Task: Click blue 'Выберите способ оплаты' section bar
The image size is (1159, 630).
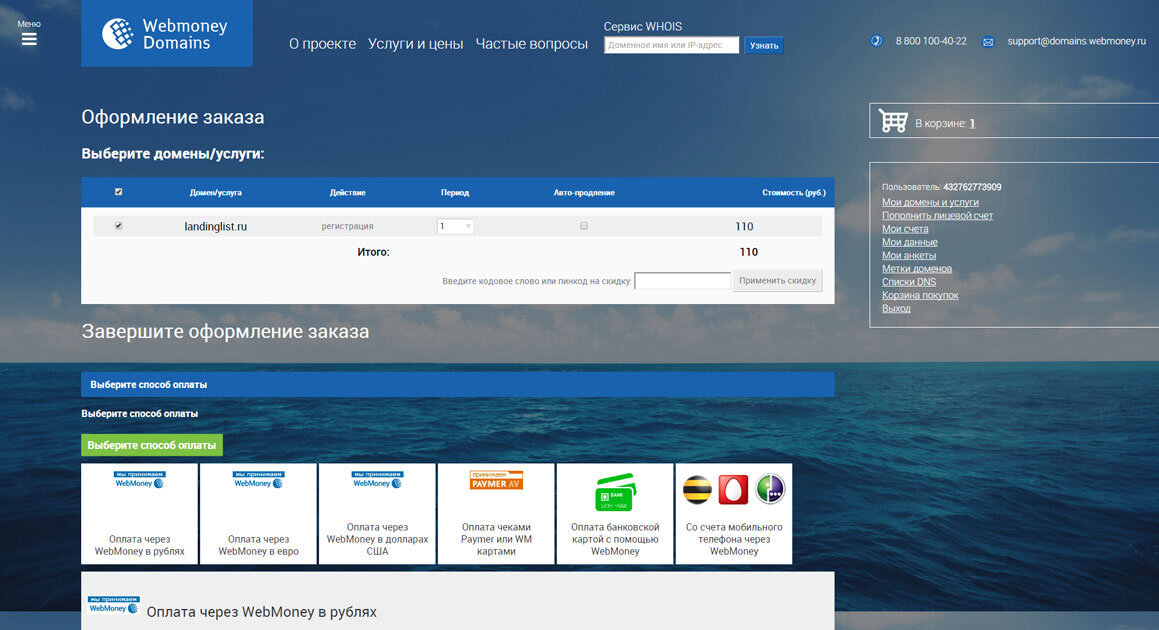Action: (458, 385)
